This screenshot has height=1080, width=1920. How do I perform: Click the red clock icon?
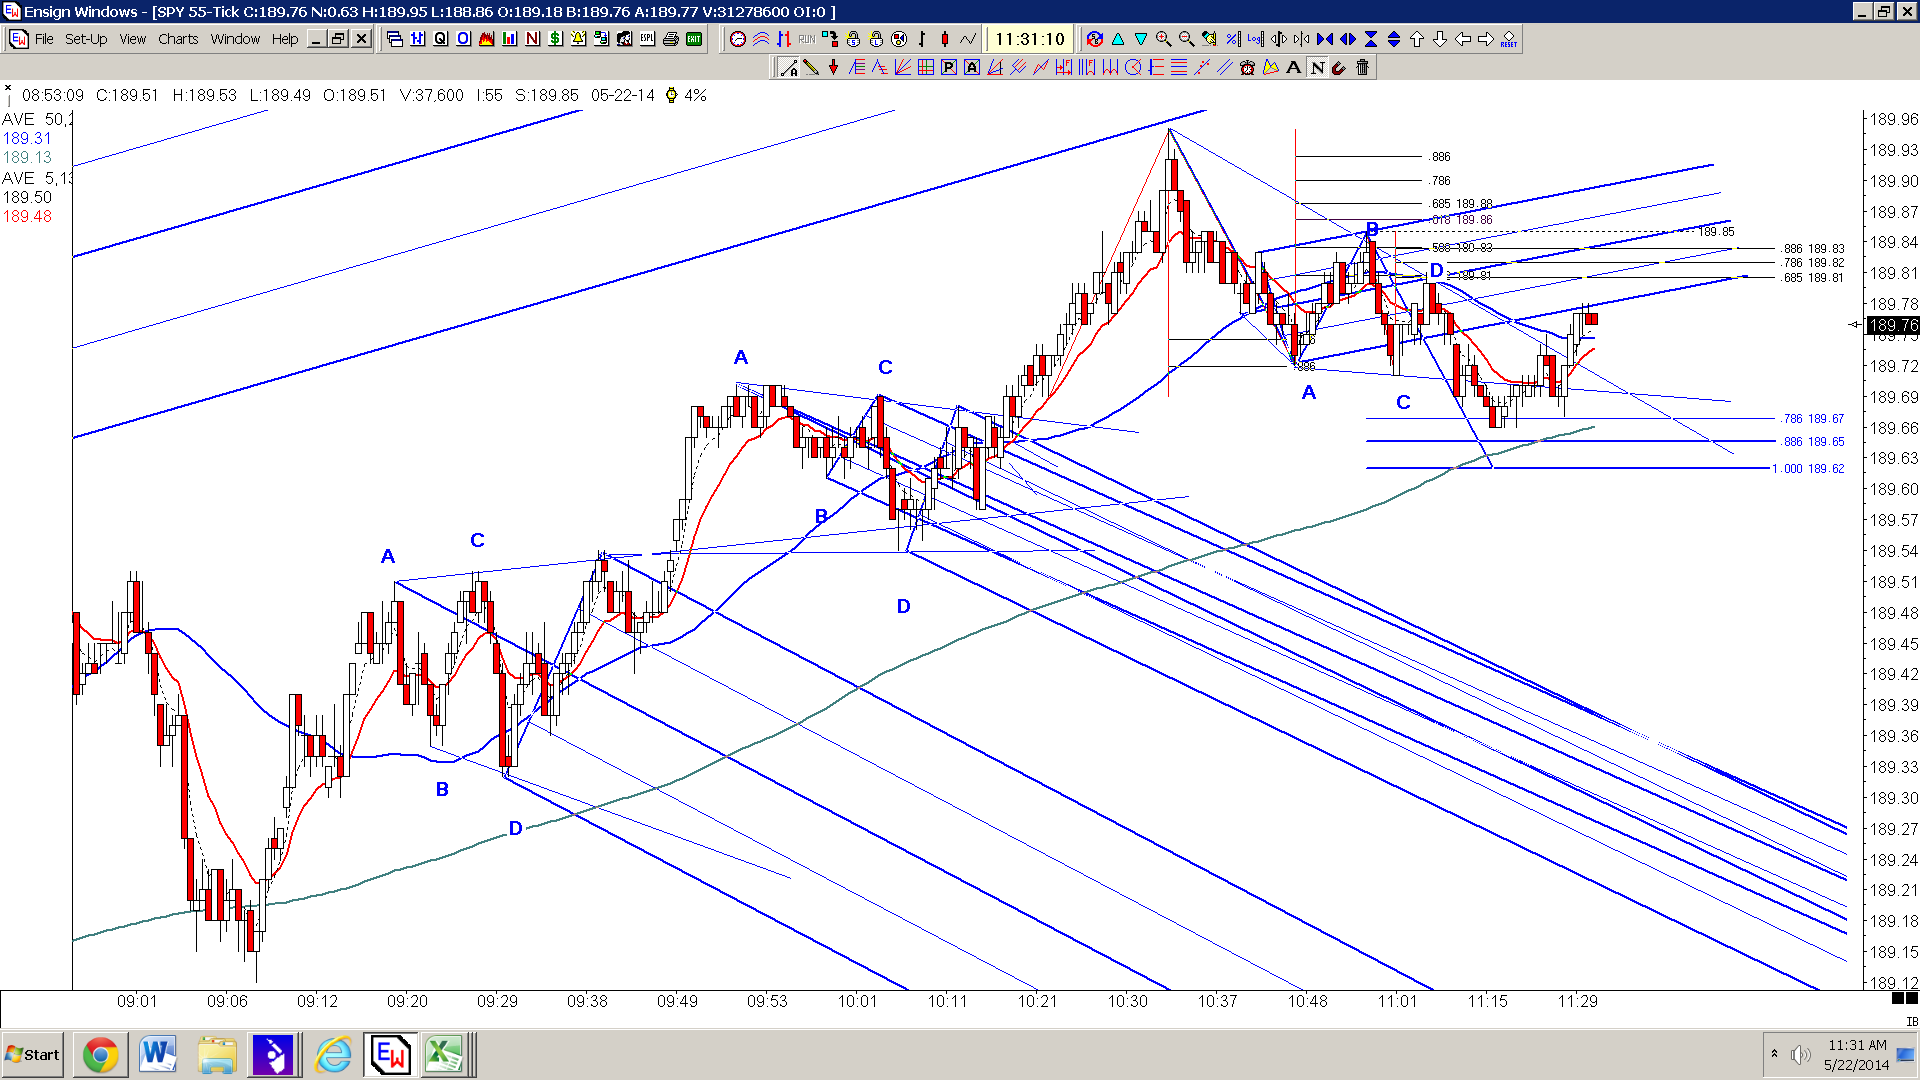738,39
